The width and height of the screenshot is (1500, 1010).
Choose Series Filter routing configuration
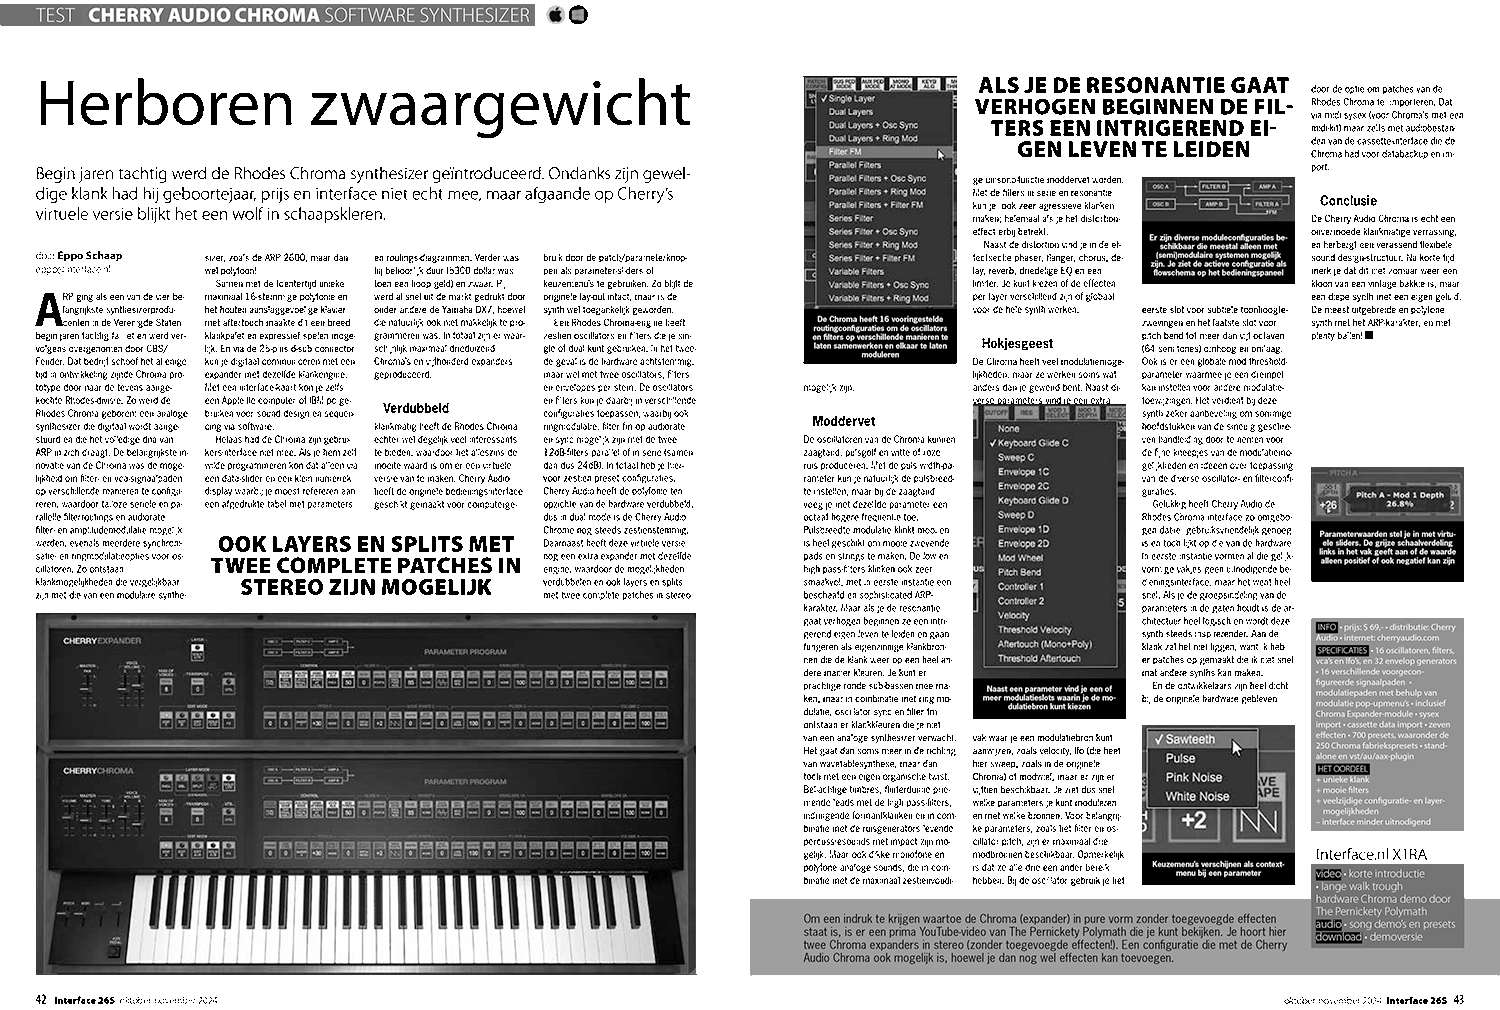coord(850,218)
